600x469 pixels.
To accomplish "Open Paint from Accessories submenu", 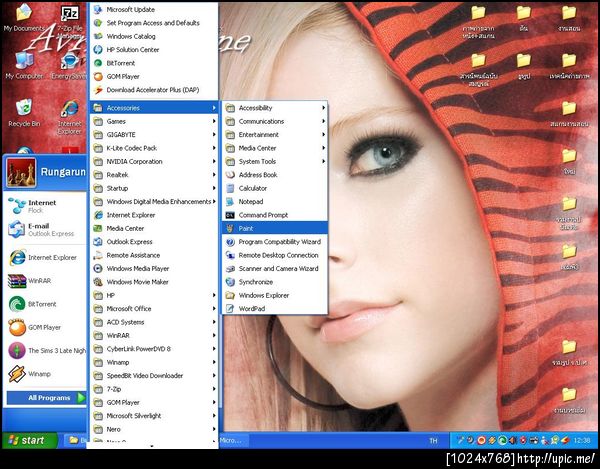I will tap(275, 228).
